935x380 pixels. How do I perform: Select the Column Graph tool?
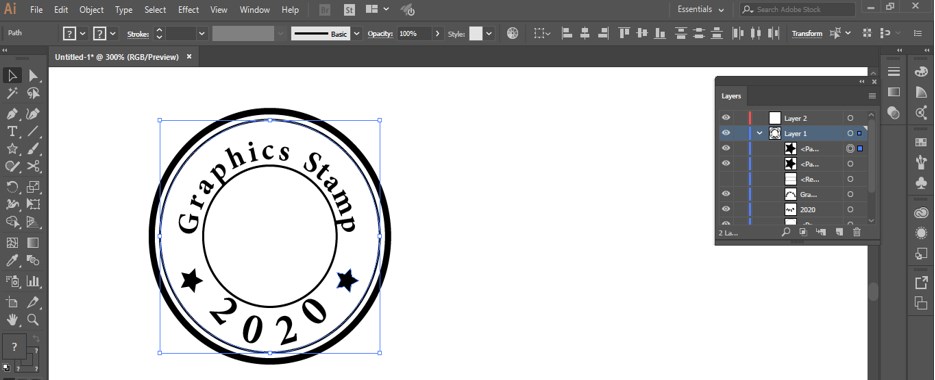point(33,281)
